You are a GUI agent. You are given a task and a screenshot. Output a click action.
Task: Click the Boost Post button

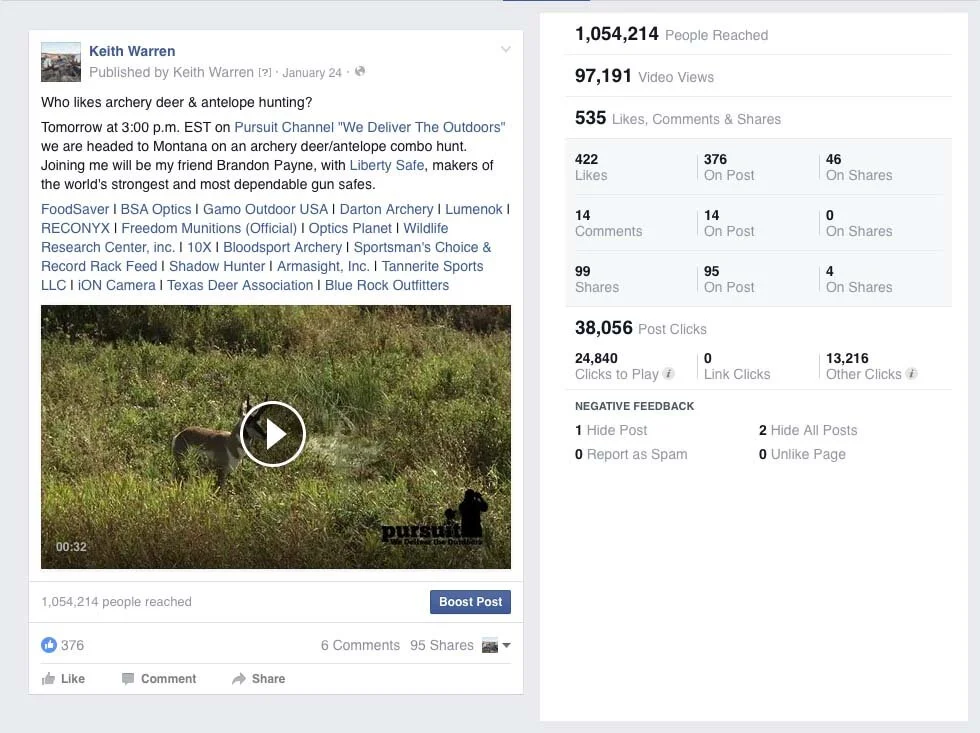(470, 602)
